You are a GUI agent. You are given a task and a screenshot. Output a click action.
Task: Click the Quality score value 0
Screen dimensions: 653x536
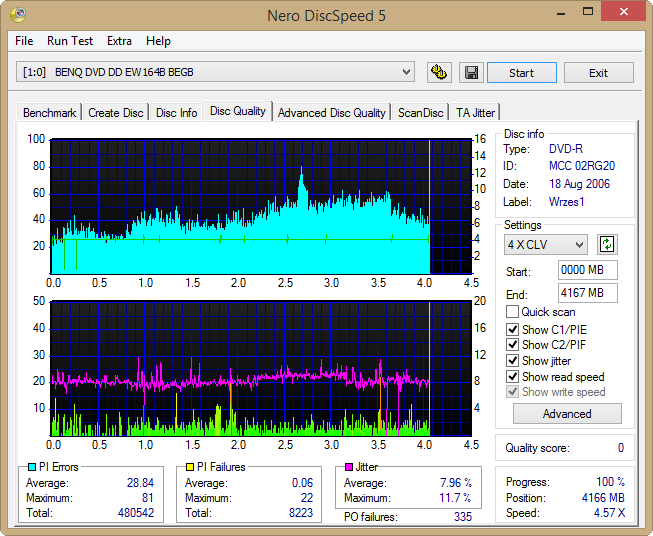coord(621,448)
